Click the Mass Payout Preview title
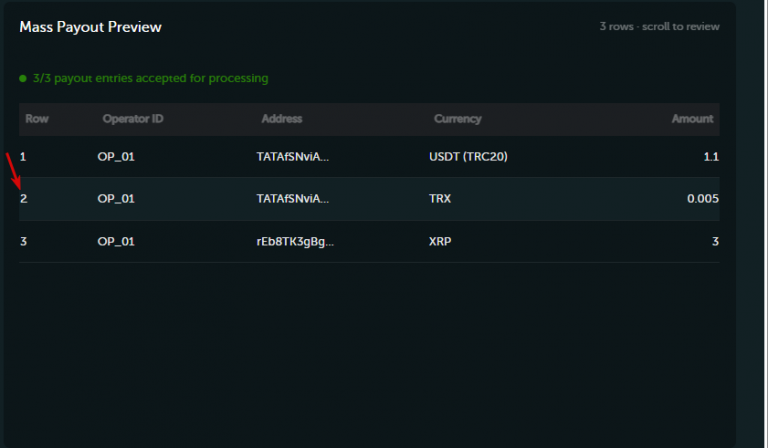Screen dimensions: 768x448 [x=90, y=27]
